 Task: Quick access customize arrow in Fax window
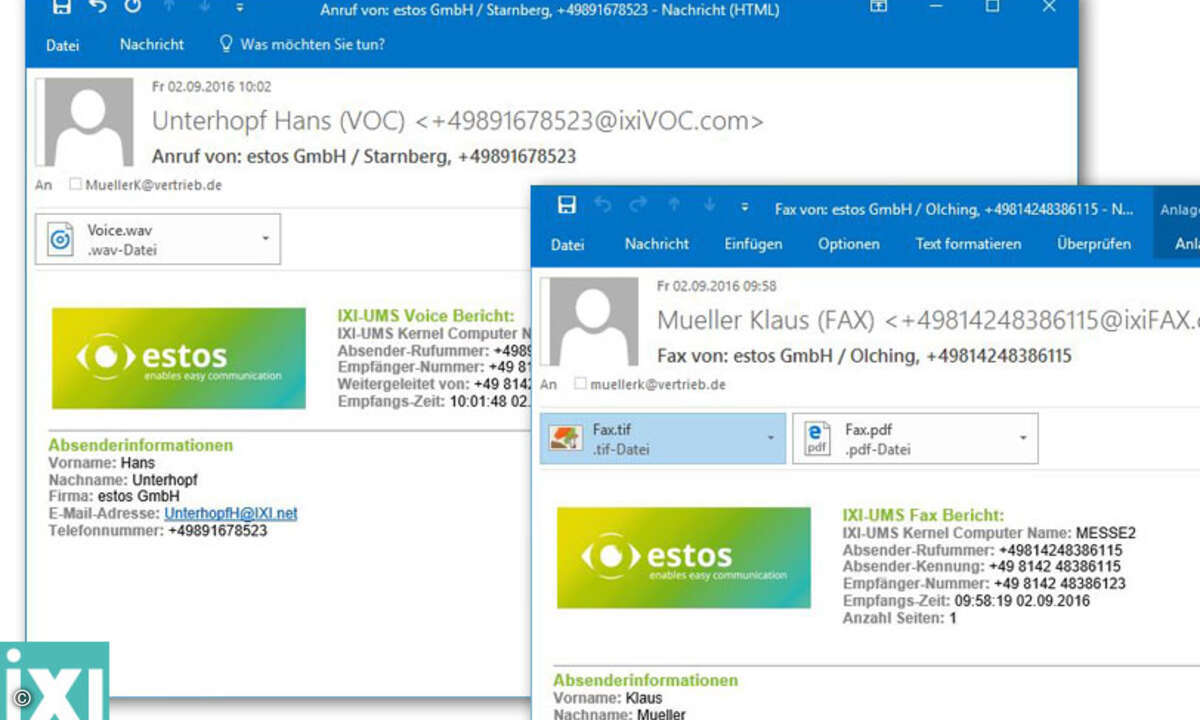point(745,207)
